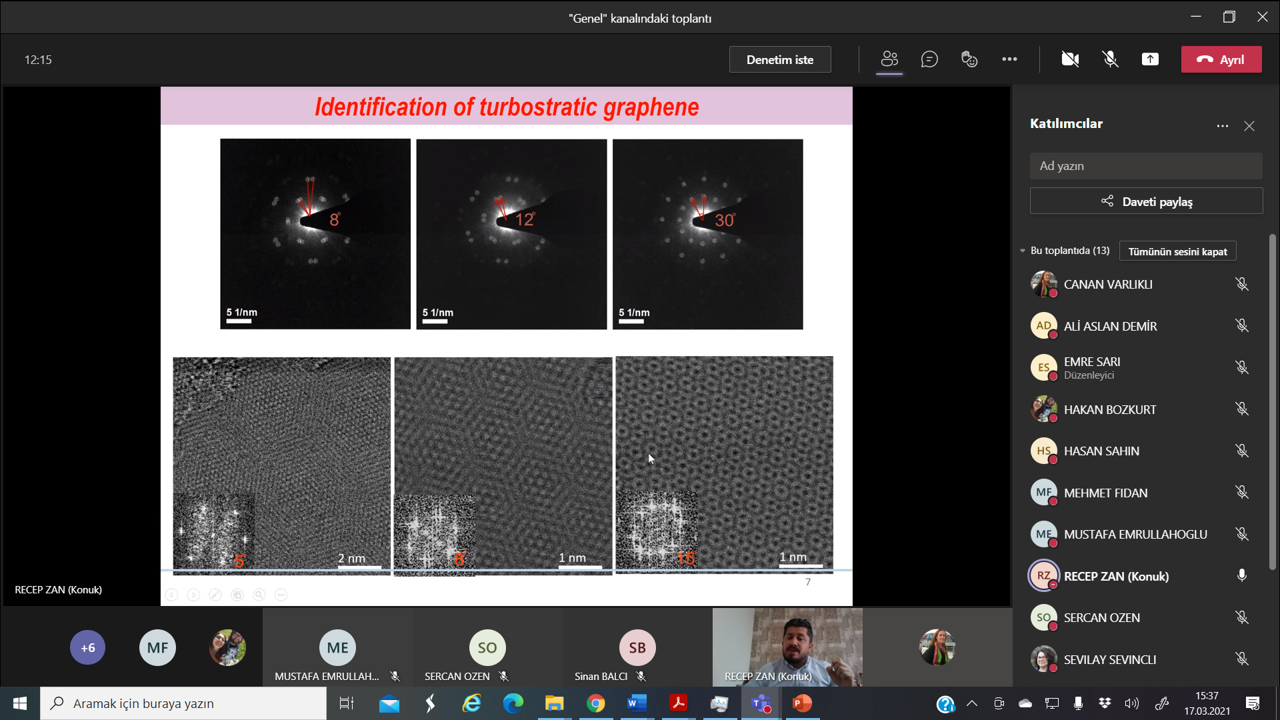Open the meeting chat icon
1280x720 pixels.
click(929, 60)
